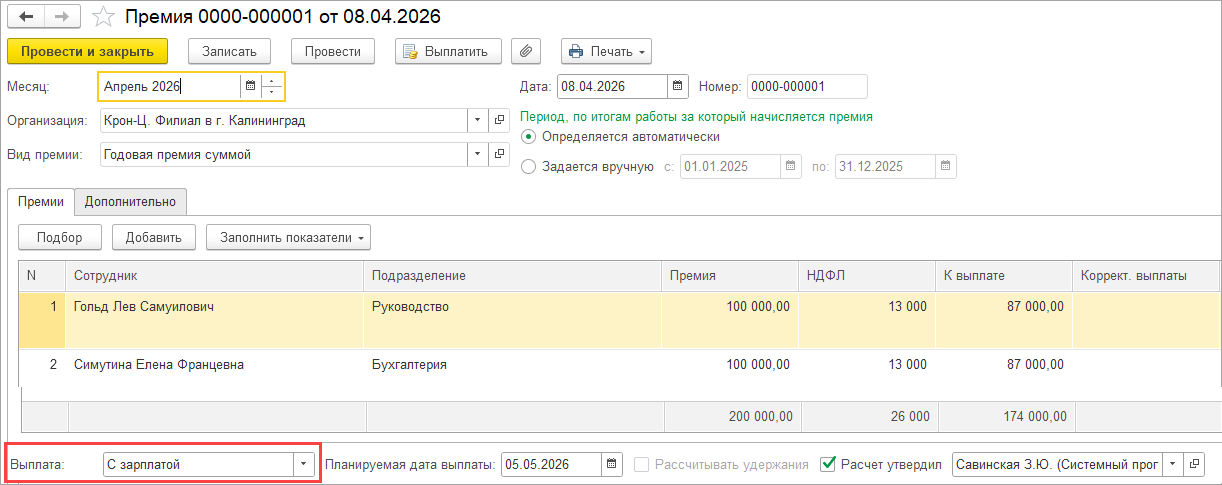This screenshot has width=1222, height=485.
Task: Expand the Выплата dropdown list
Action: [x=303, y=464]
